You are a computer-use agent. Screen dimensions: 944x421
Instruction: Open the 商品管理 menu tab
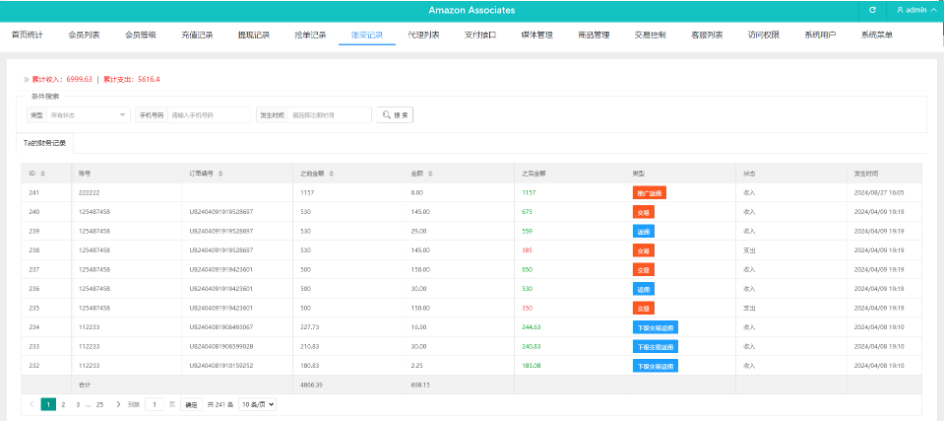point(593,35)
